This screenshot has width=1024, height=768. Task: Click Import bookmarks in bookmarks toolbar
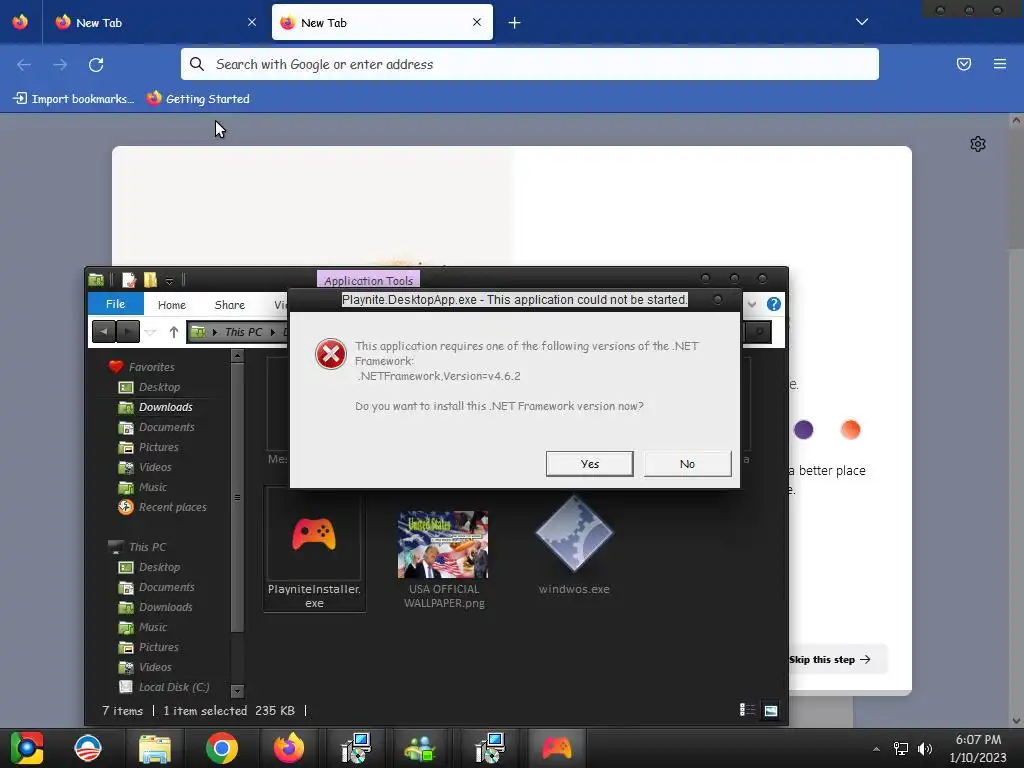(x=73, y=99)
